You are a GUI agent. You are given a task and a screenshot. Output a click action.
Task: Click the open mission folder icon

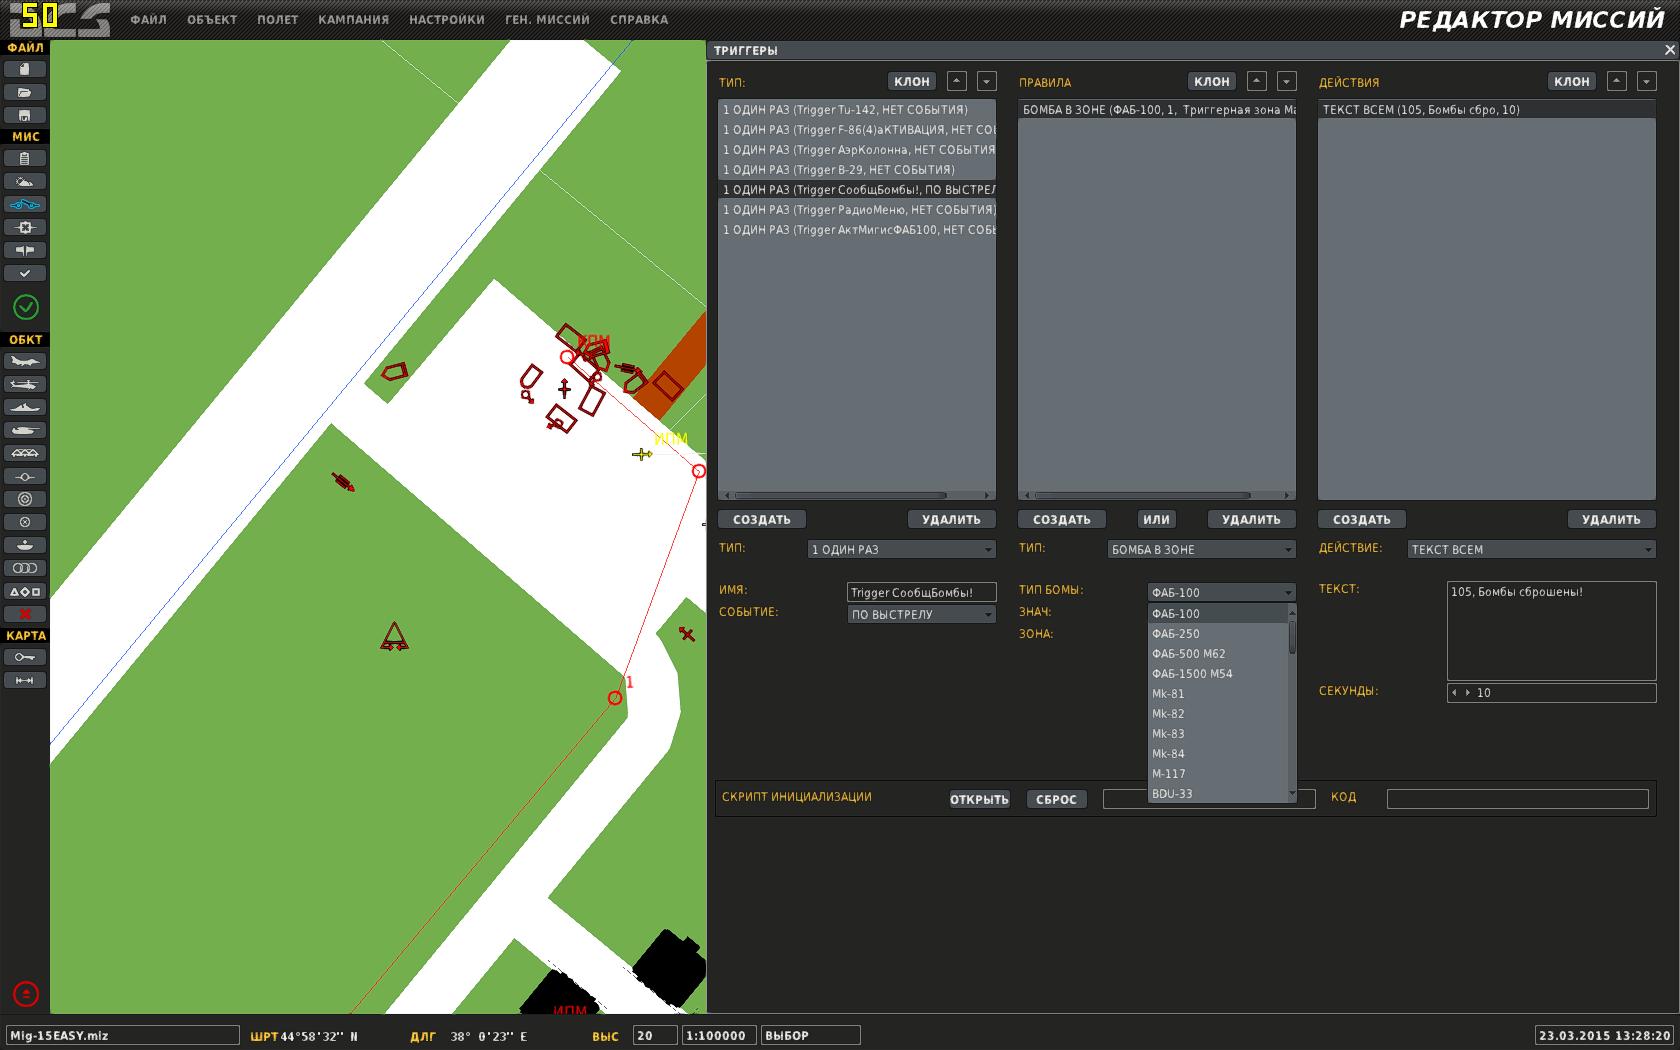(25, 92)
